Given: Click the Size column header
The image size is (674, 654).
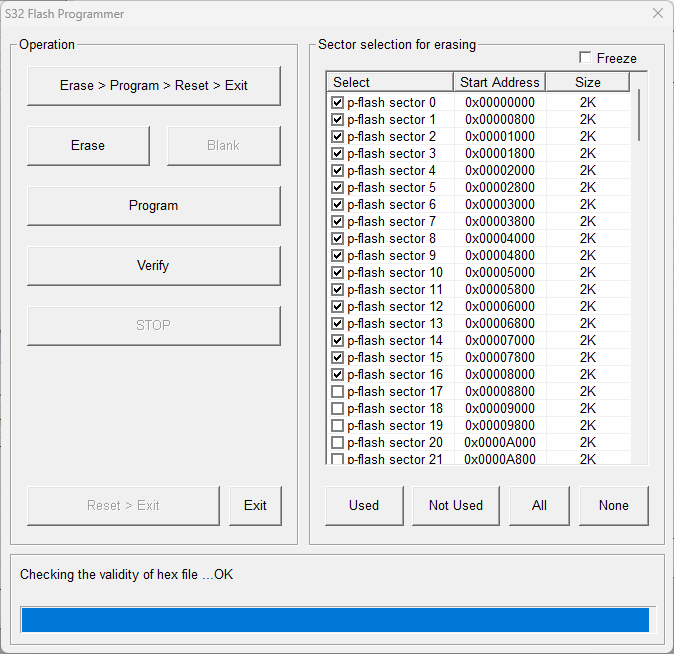Looking at the screenshot, I should pos(587,82).
